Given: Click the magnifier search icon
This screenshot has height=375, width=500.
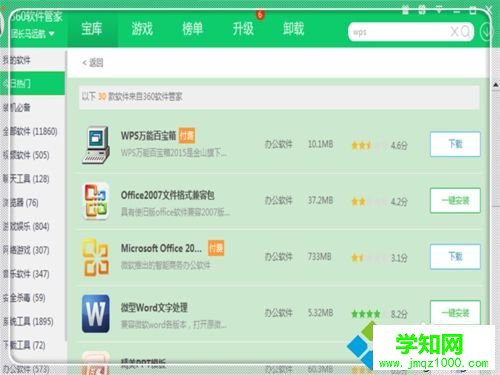Looking at the screenshot, I should click(465, 32).
